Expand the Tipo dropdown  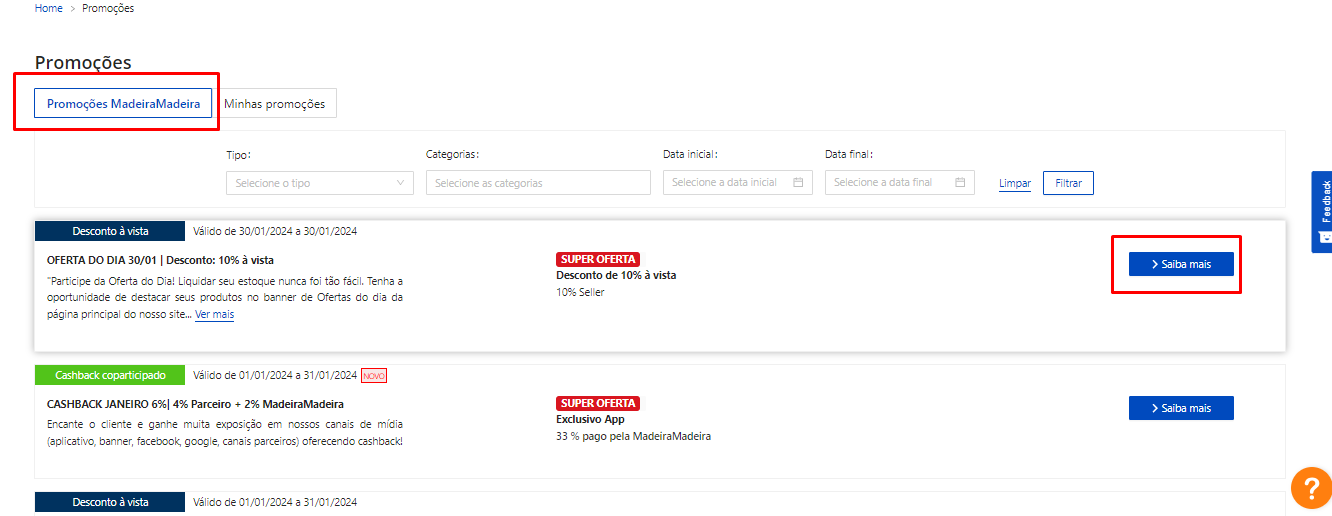tap(320, 183)
